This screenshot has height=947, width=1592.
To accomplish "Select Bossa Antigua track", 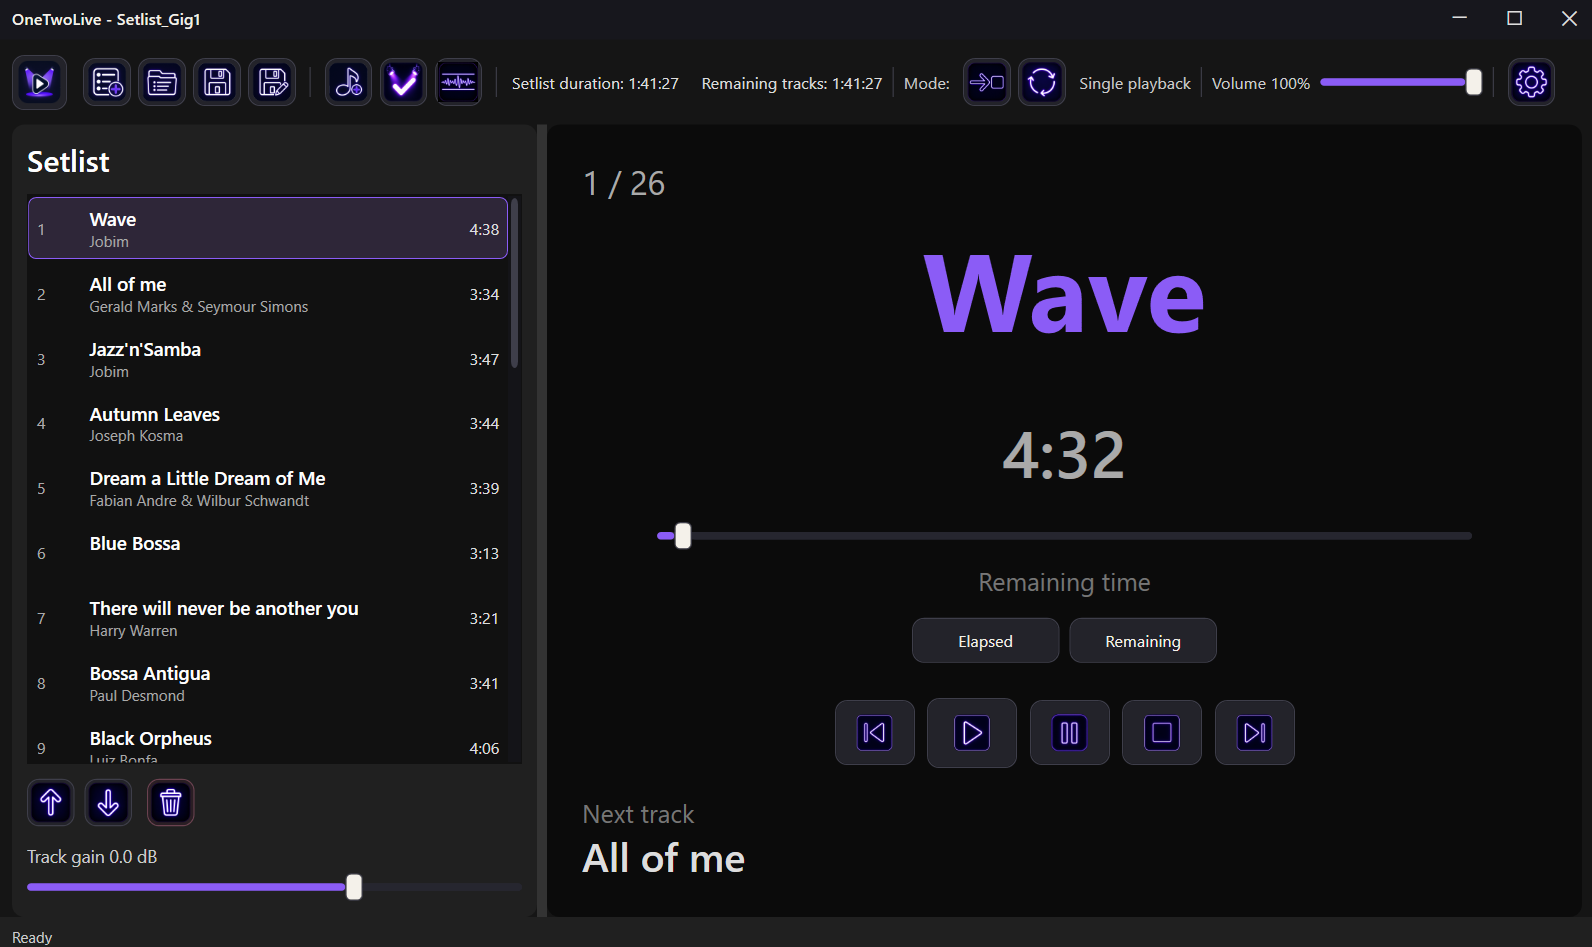I will 268,683.
